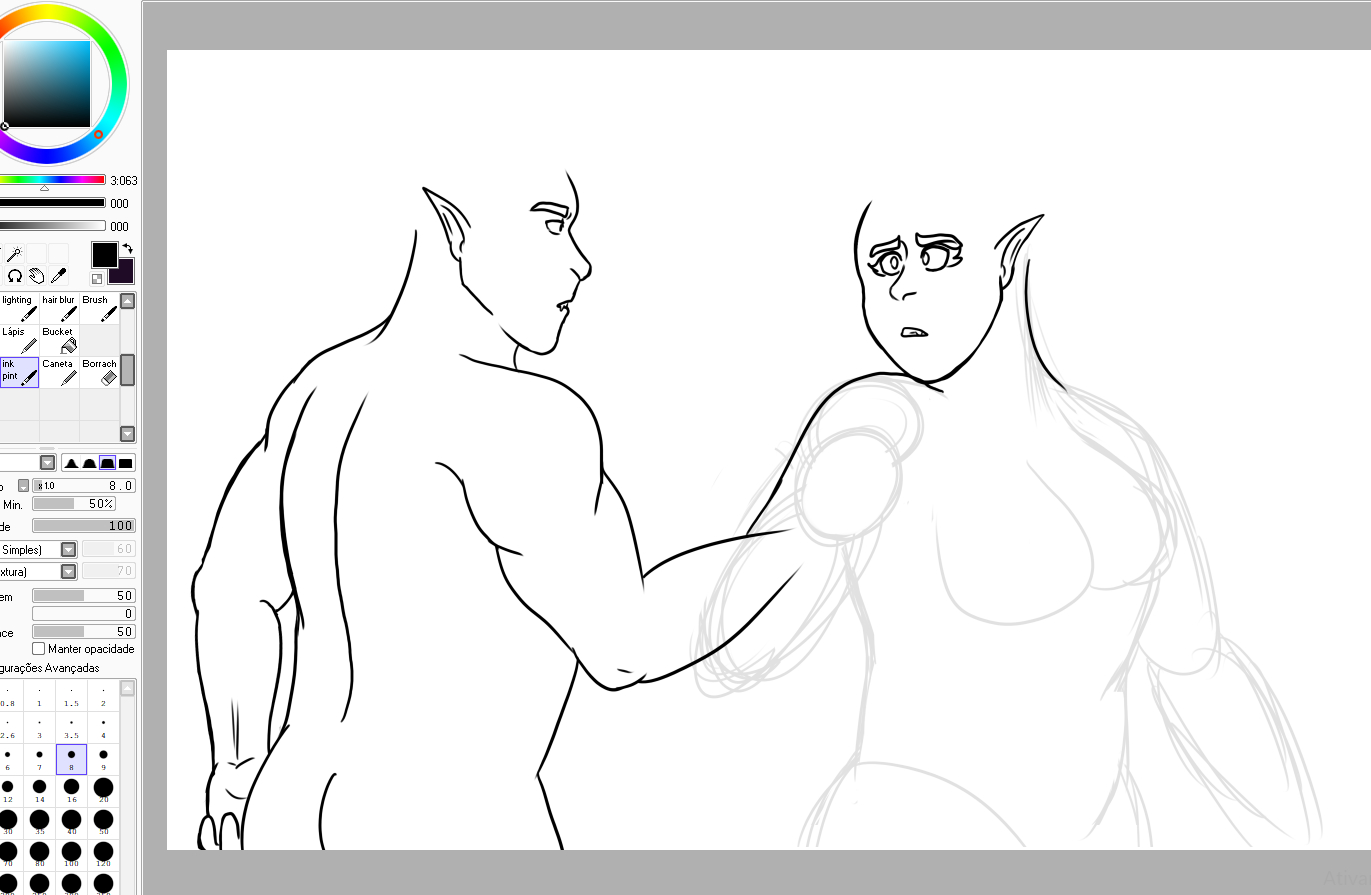This screenshot has width=1371, height=895.
Task: Select the Caneta pen tool
Action: click(x=59, y=372)
